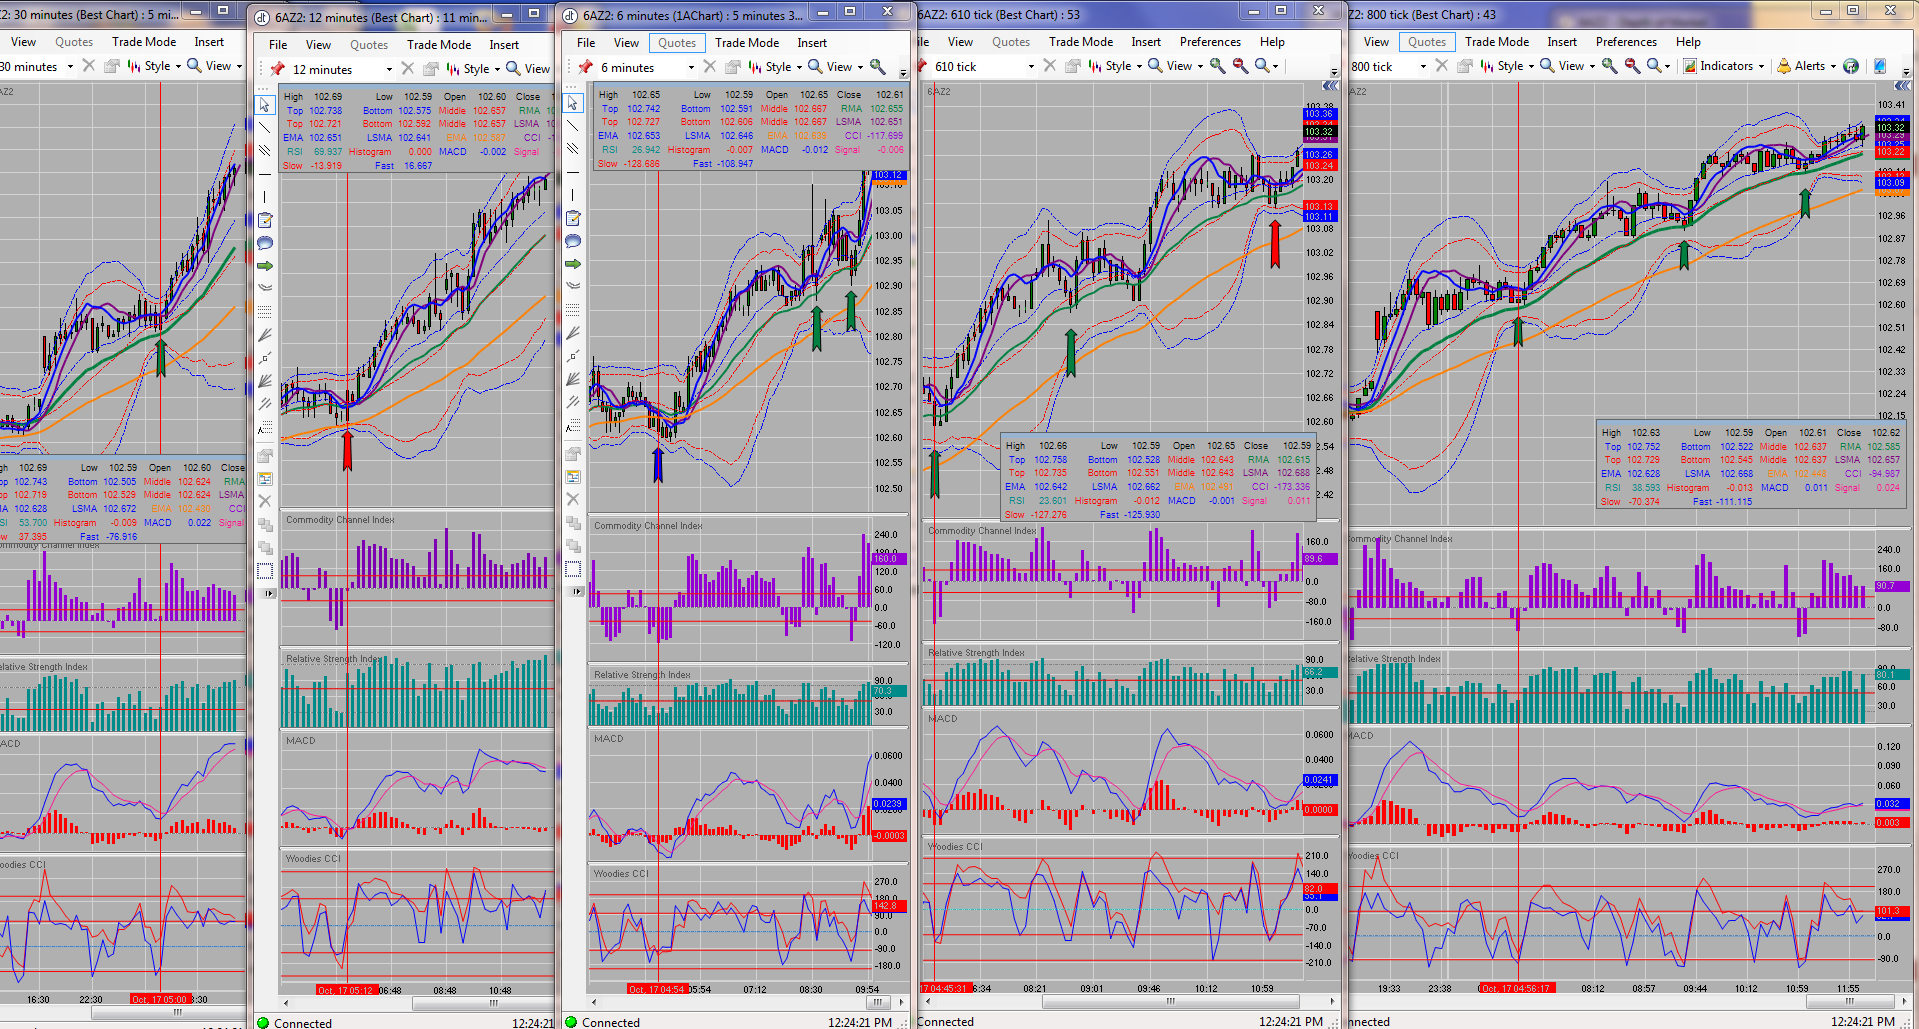Click refresh globe icon in 800 tick toolbar
The height and width of the screenshot is (1029, 1919).
pos(1851,66)
